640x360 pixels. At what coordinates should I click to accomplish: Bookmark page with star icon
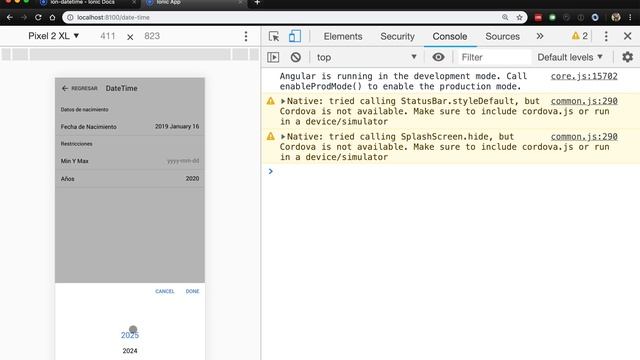[x=519, y=17]
